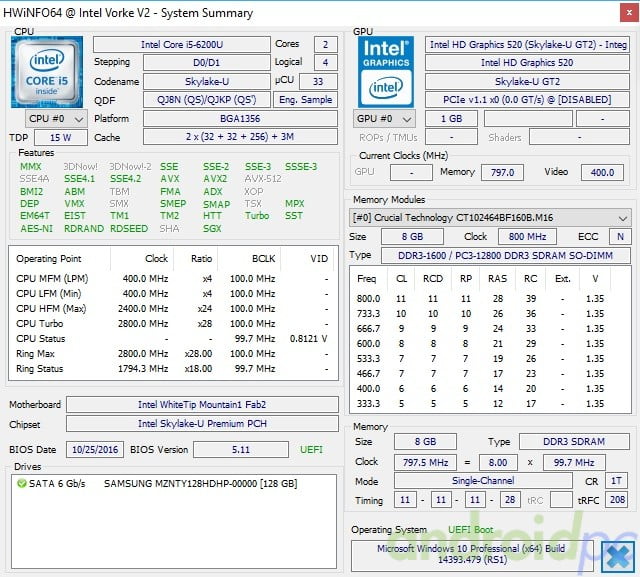The image size is (640, 577).
Task: Click the BIOS Version value 5.11
Action: pyautogui.click(x=241, y=450)
